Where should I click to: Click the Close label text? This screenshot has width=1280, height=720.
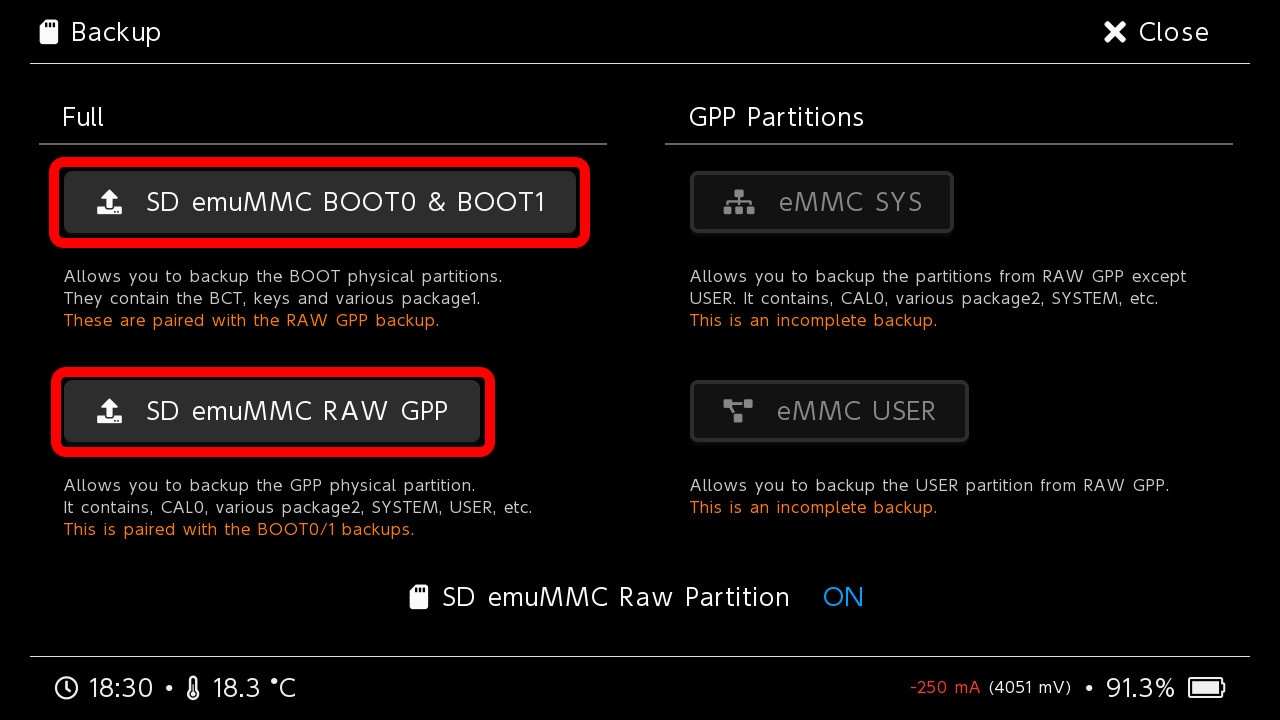pyautogui.click(x=1173, y=33)
